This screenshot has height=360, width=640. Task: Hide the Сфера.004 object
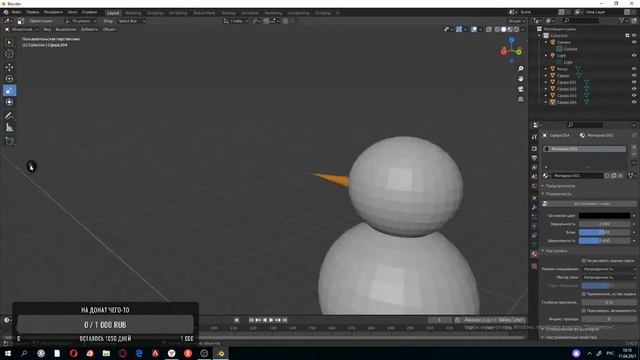(x=634, y=102)
